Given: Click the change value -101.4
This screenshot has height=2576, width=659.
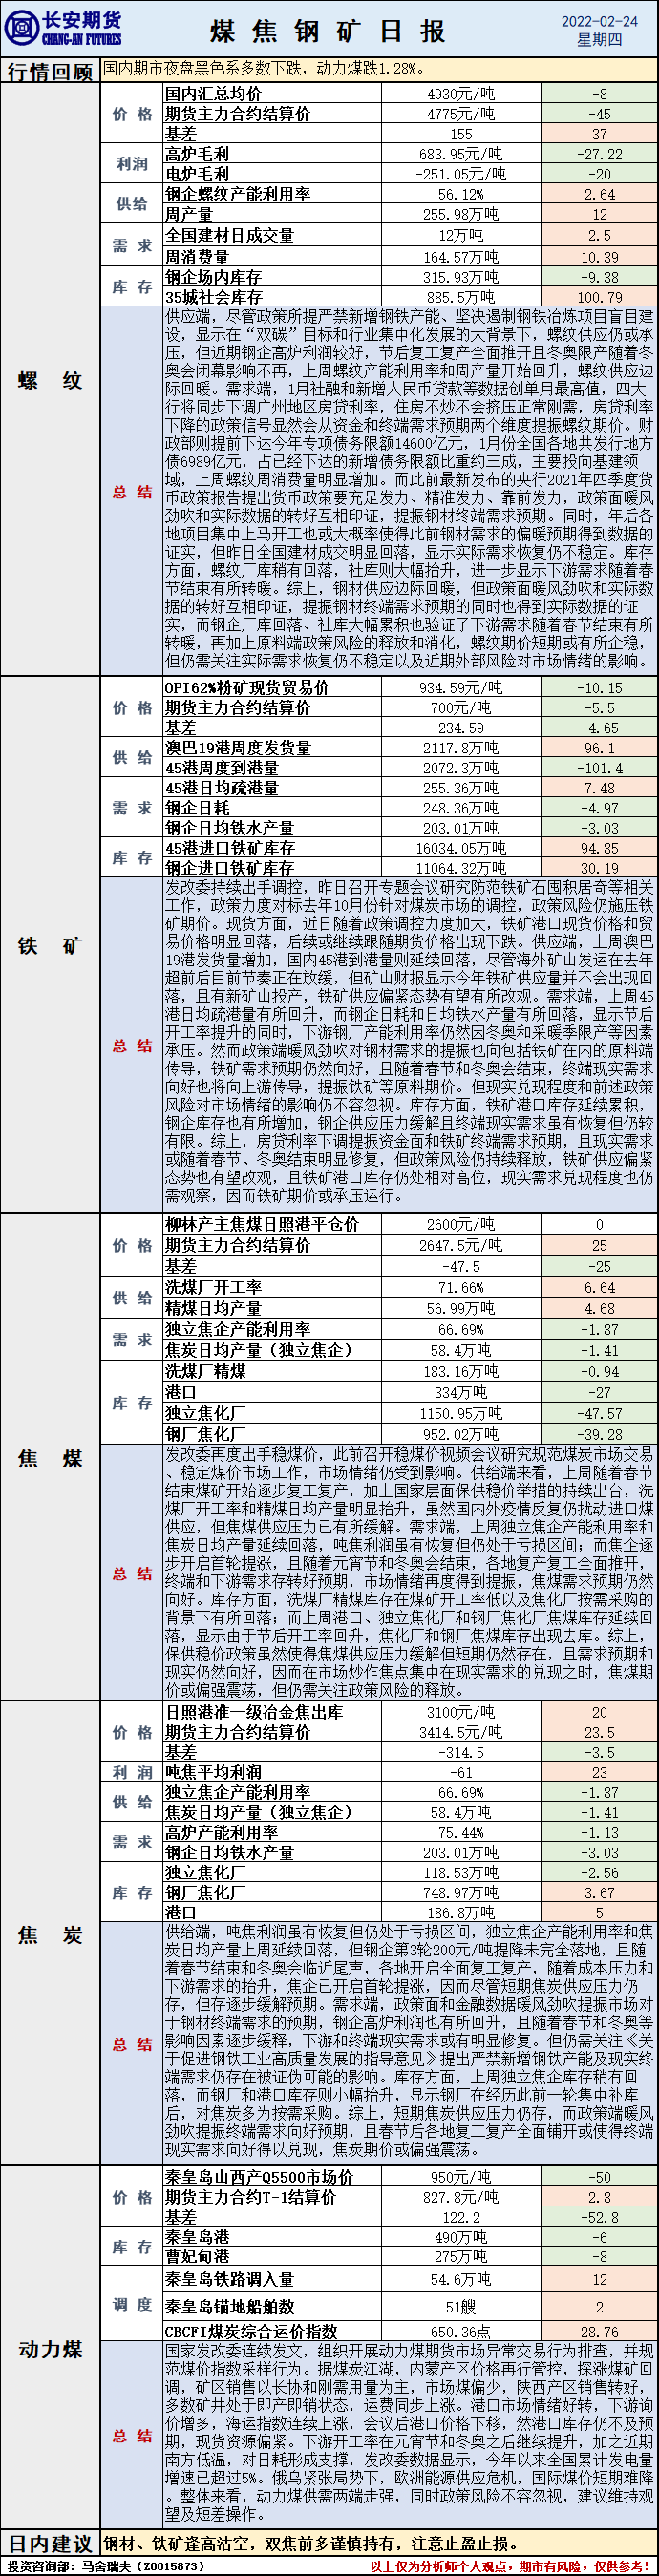Looking at the screenshot, I should (599, 768).
